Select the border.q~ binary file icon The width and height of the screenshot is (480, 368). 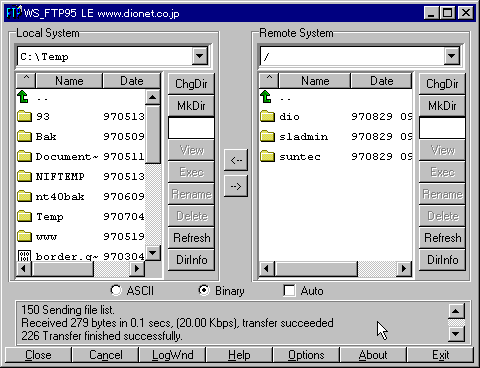(x=24, y=256)
